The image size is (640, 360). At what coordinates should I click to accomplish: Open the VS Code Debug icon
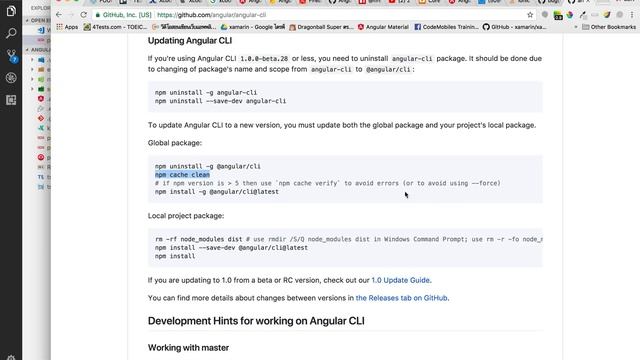click(x=11, y=78)
